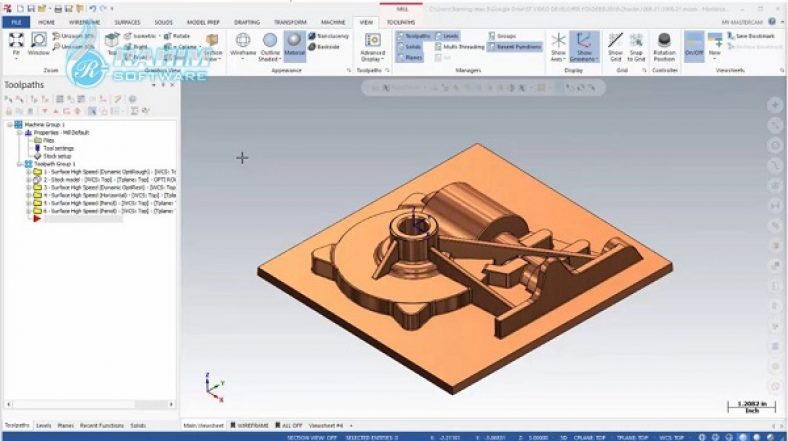Image resolution: width=788 pixels, height=441 pixels.
Task: Click CPLANE: TOP in status bar
Action: click(589, 437)
